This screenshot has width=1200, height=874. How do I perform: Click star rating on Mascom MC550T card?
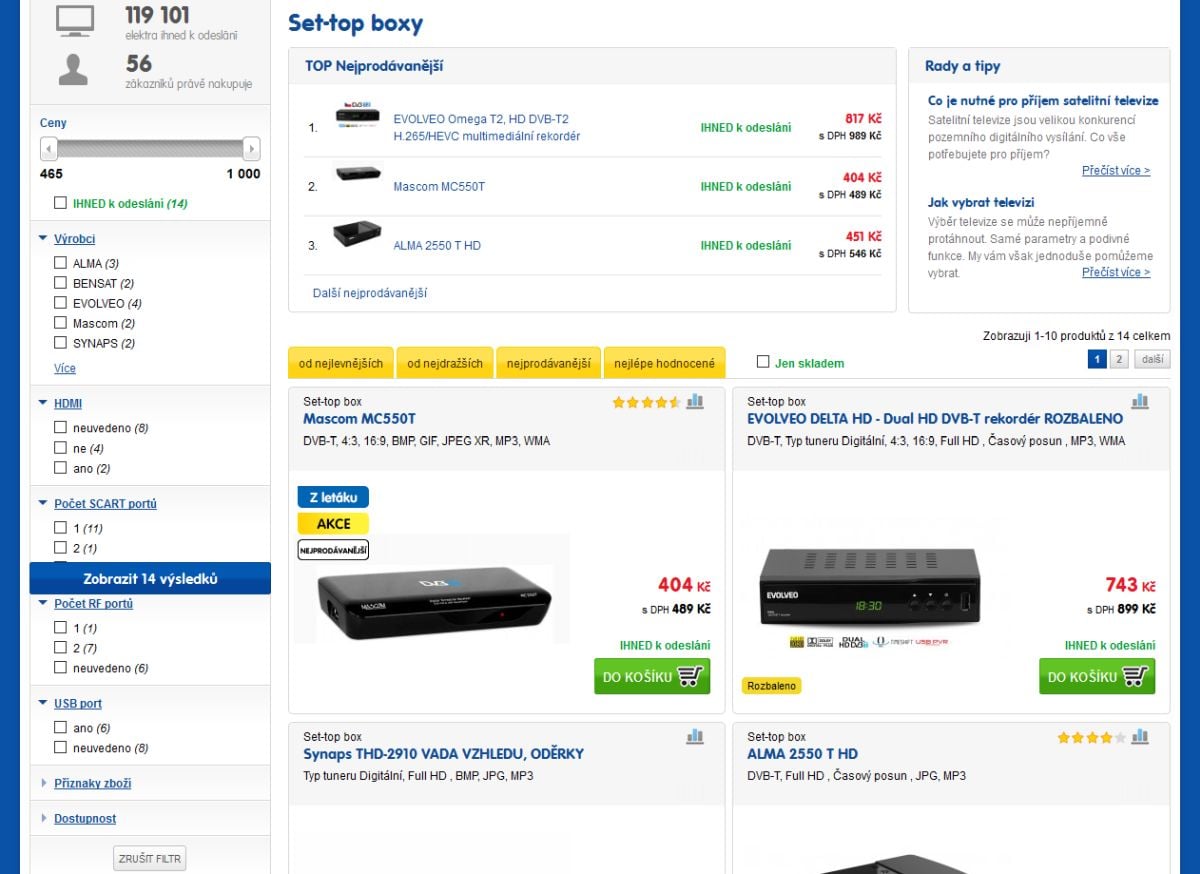(646, 402)
